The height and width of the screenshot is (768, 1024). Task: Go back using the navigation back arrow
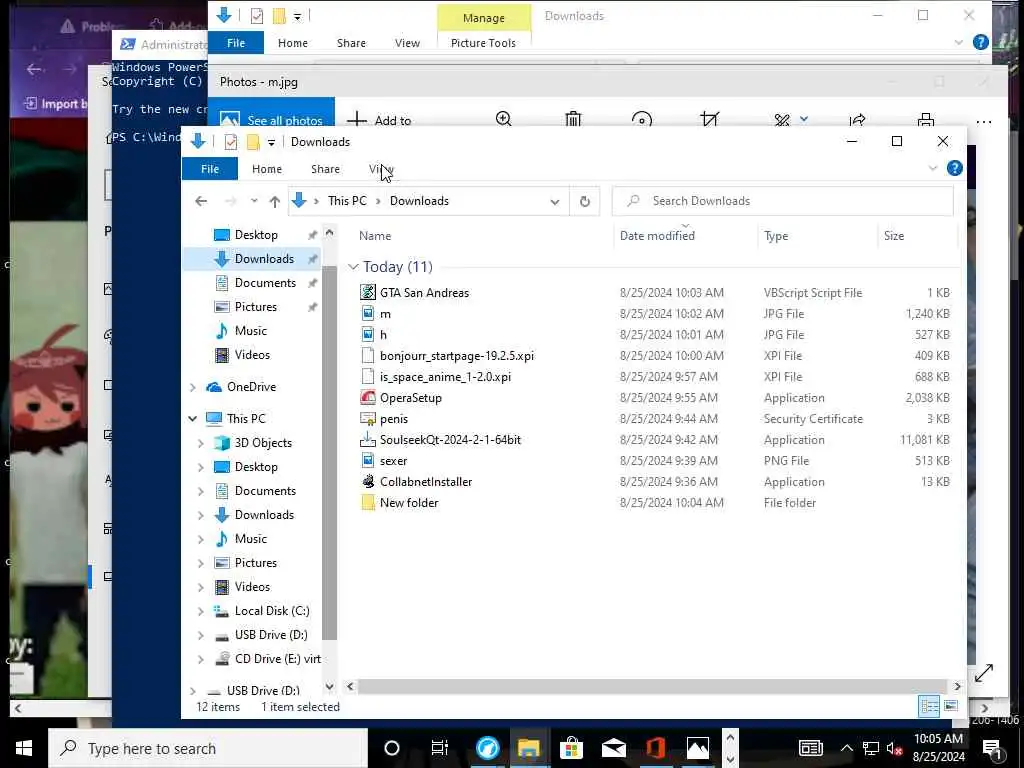point(201,201)
